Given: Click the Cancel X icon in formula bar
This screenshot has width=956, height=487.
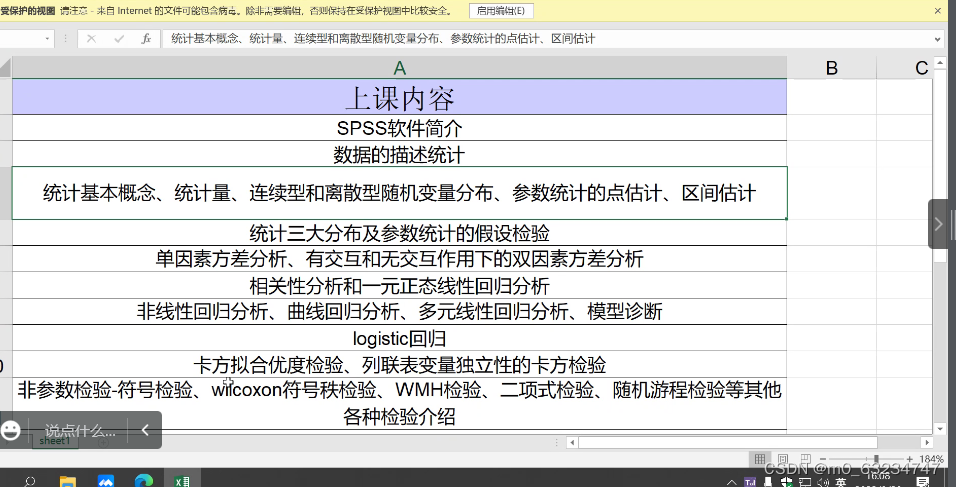Looking at the screenshot, I should [x=91, y=39].
